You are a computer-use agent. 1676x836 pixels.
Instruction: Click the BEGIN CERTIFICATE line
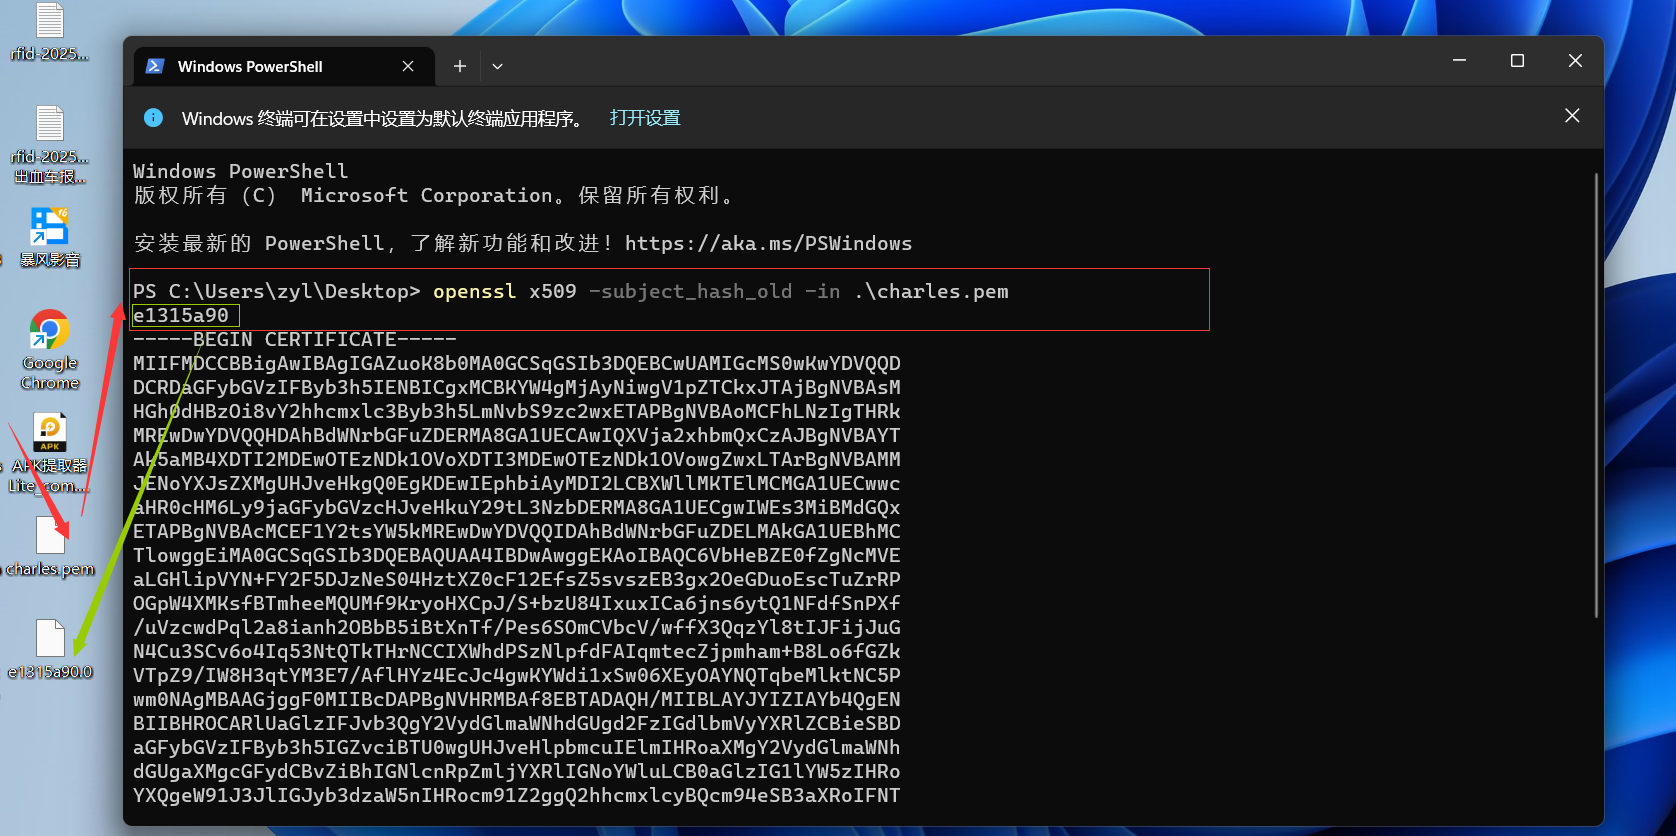click(295, 340)
